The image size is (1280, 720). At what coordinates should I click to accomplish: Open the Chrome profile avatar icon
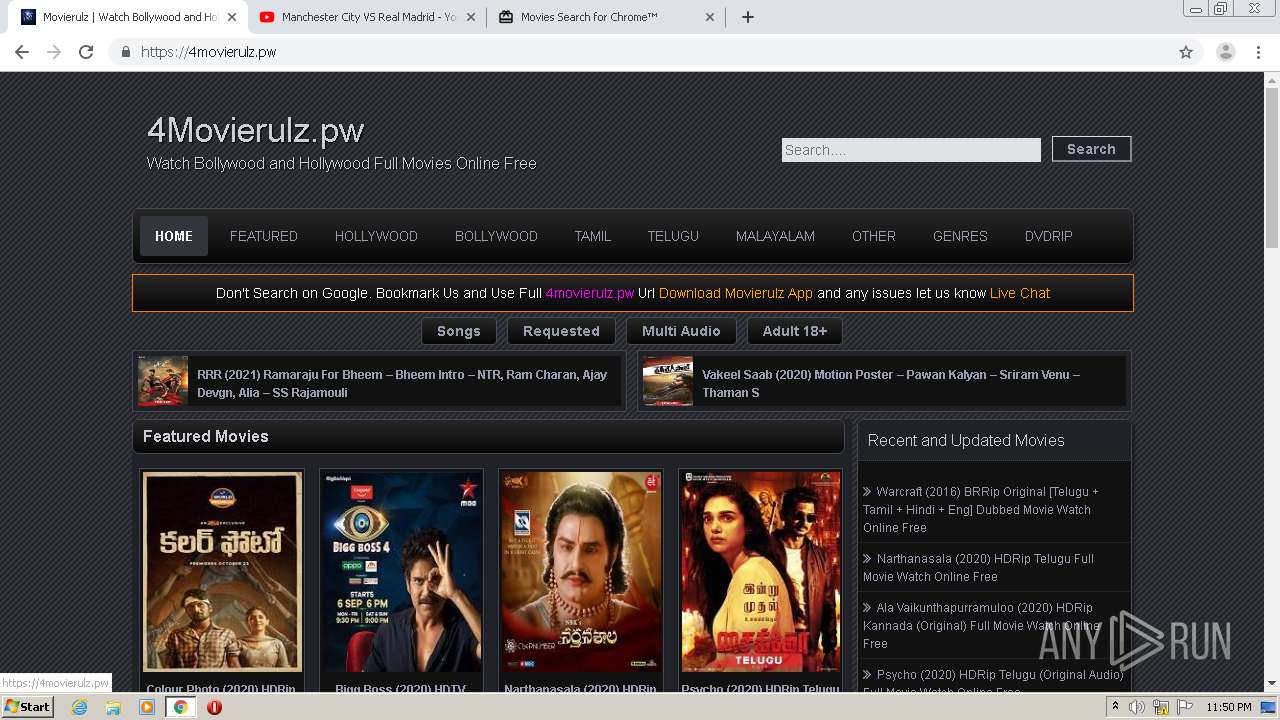point(1225,52)
